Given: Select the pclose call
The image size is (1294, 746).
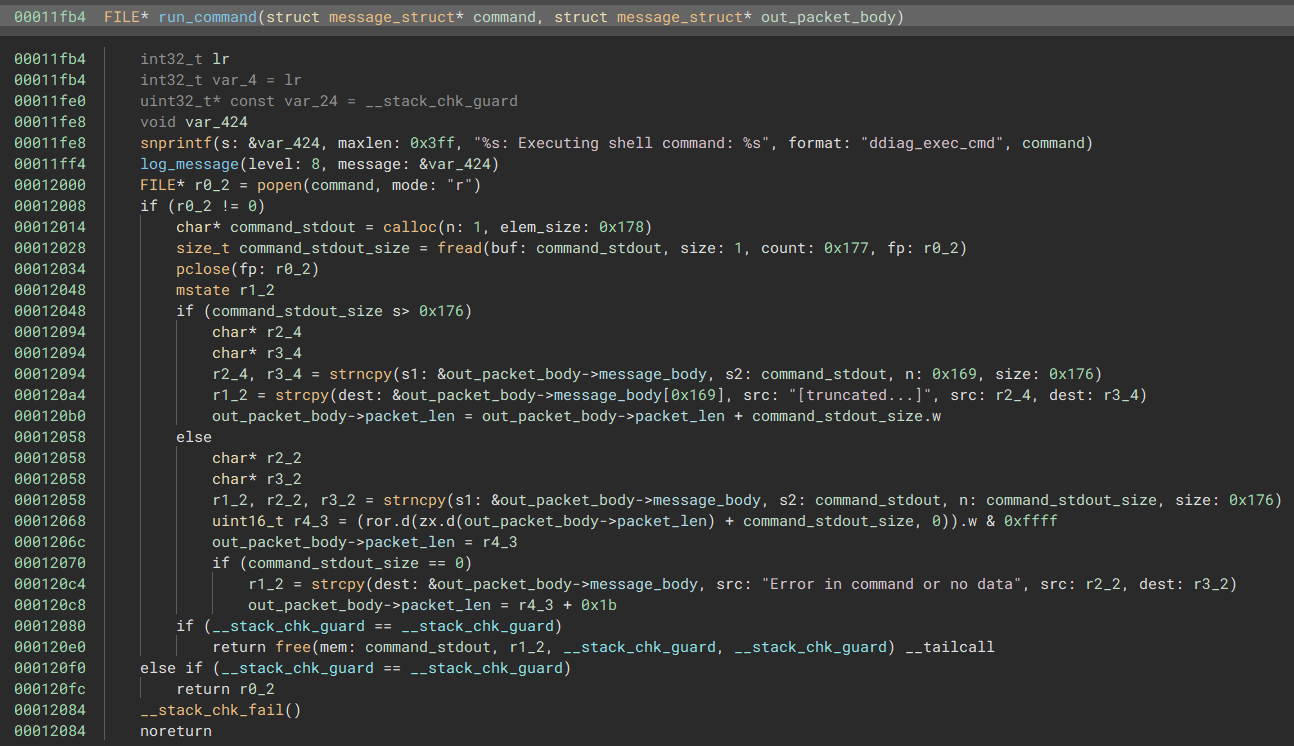Looking at the screenshot, I should (x=203, y=268).
